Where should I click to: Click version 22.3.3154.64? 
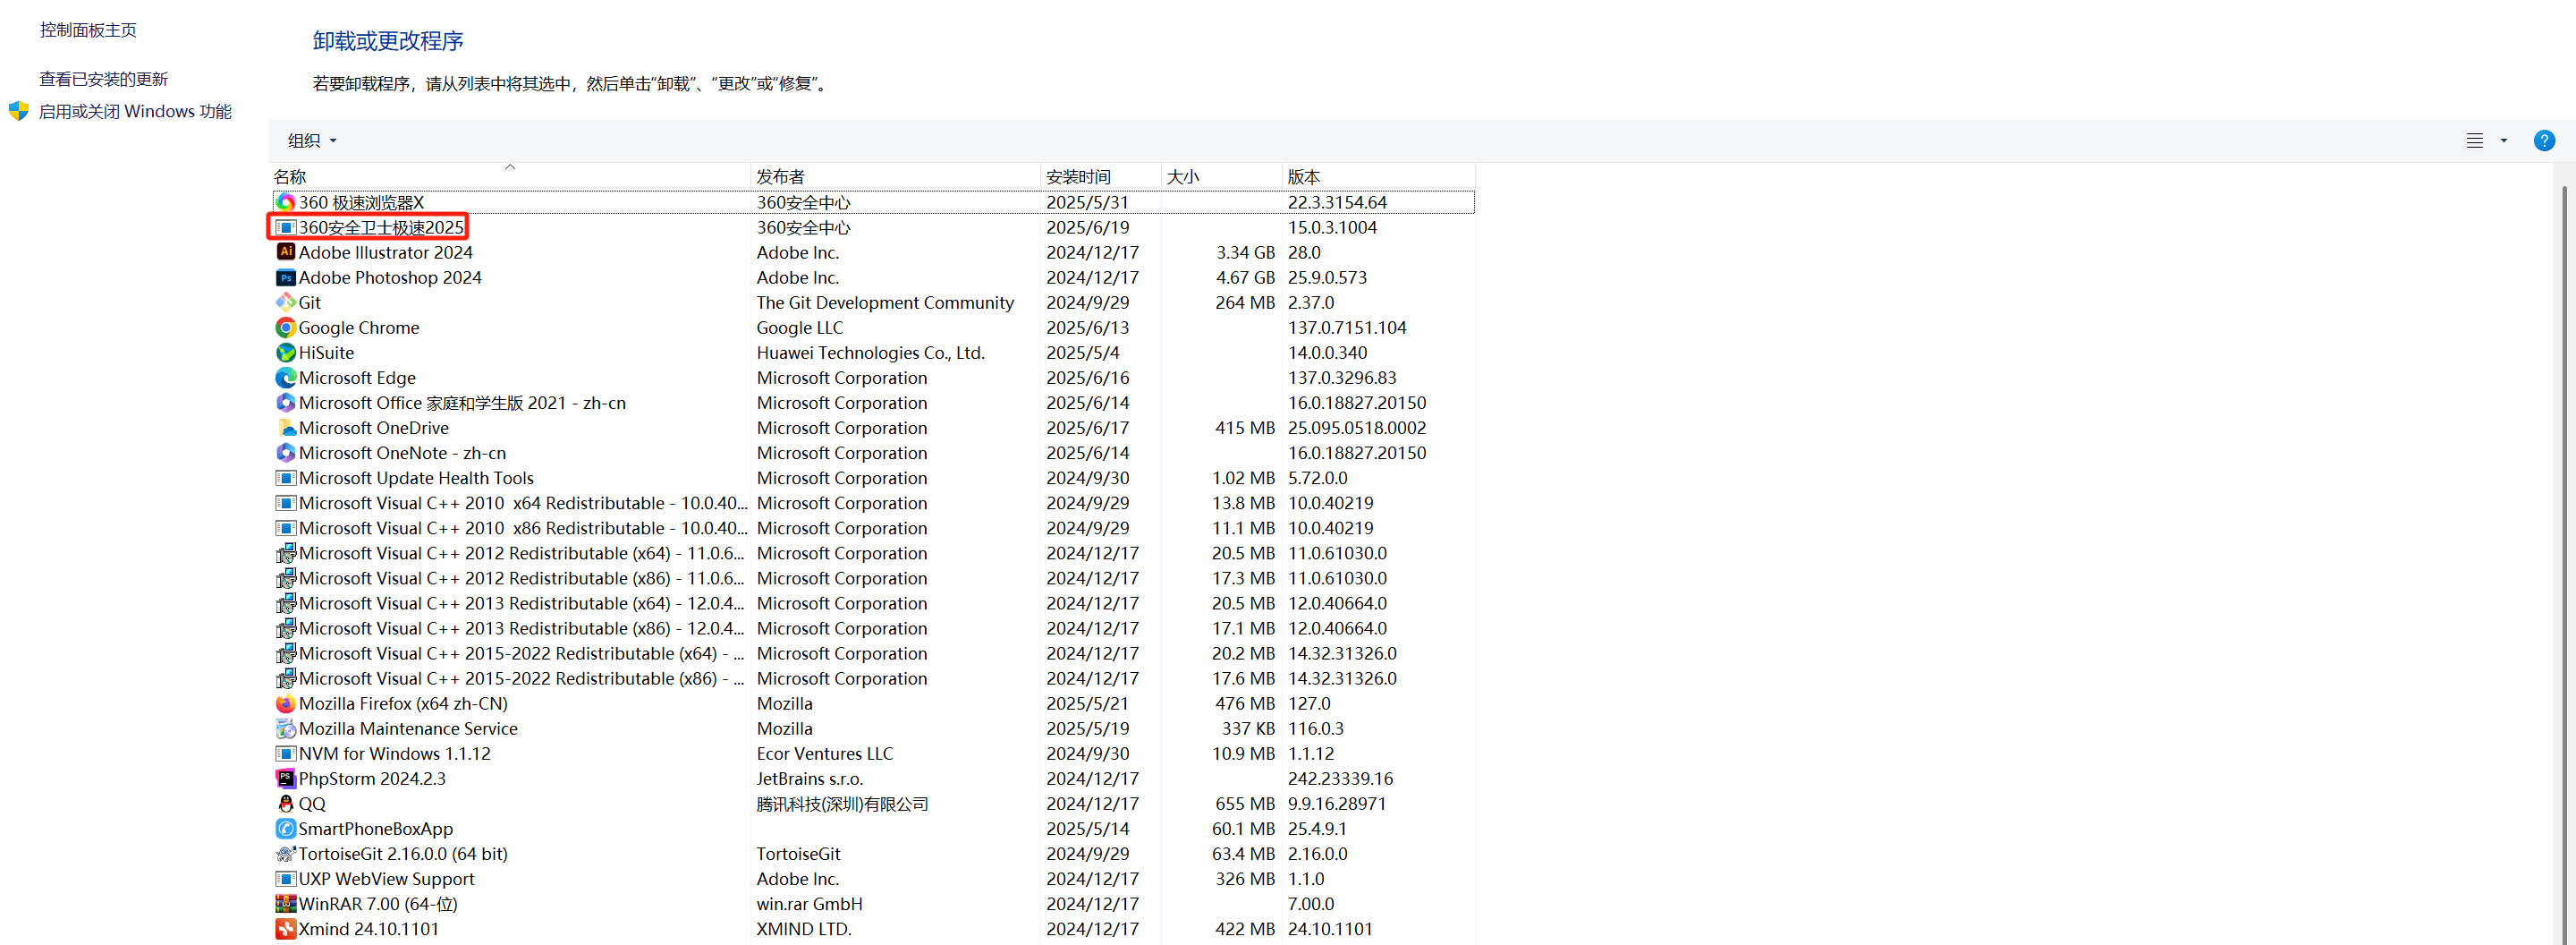click(1337, 202)
